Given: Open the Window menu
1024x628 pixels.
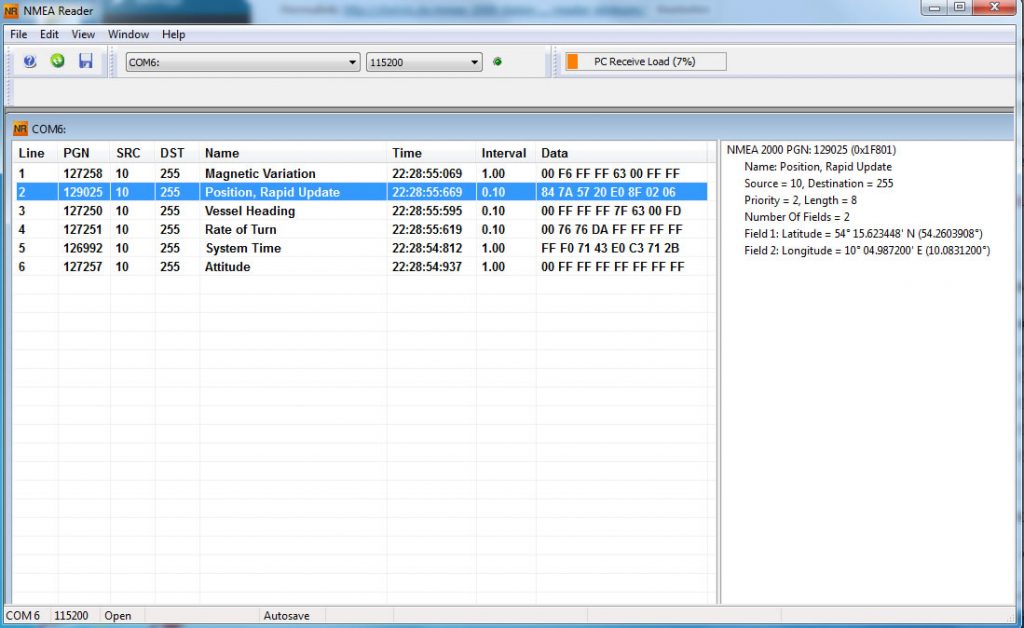Looking at the screenshot, I should tap(128, 34).
